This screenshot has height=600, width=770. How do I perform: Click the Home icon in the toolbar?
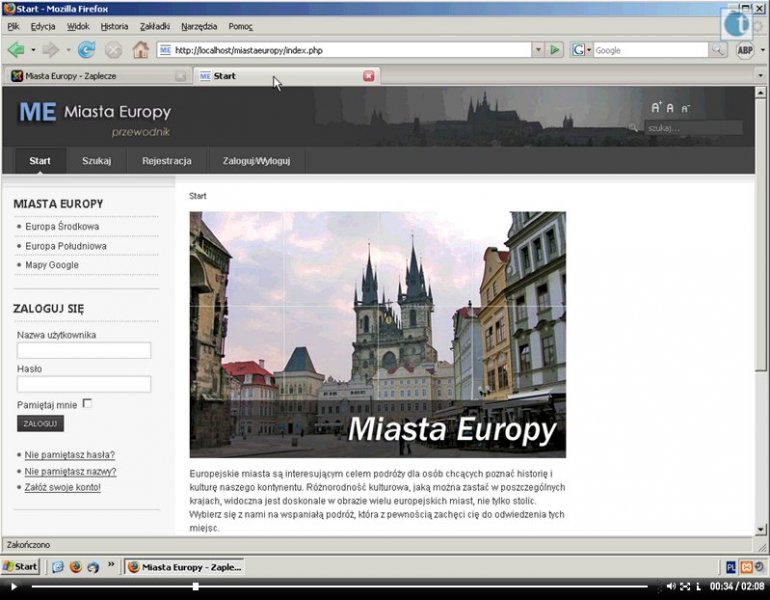pyautogui.click(x=140, y=49)
